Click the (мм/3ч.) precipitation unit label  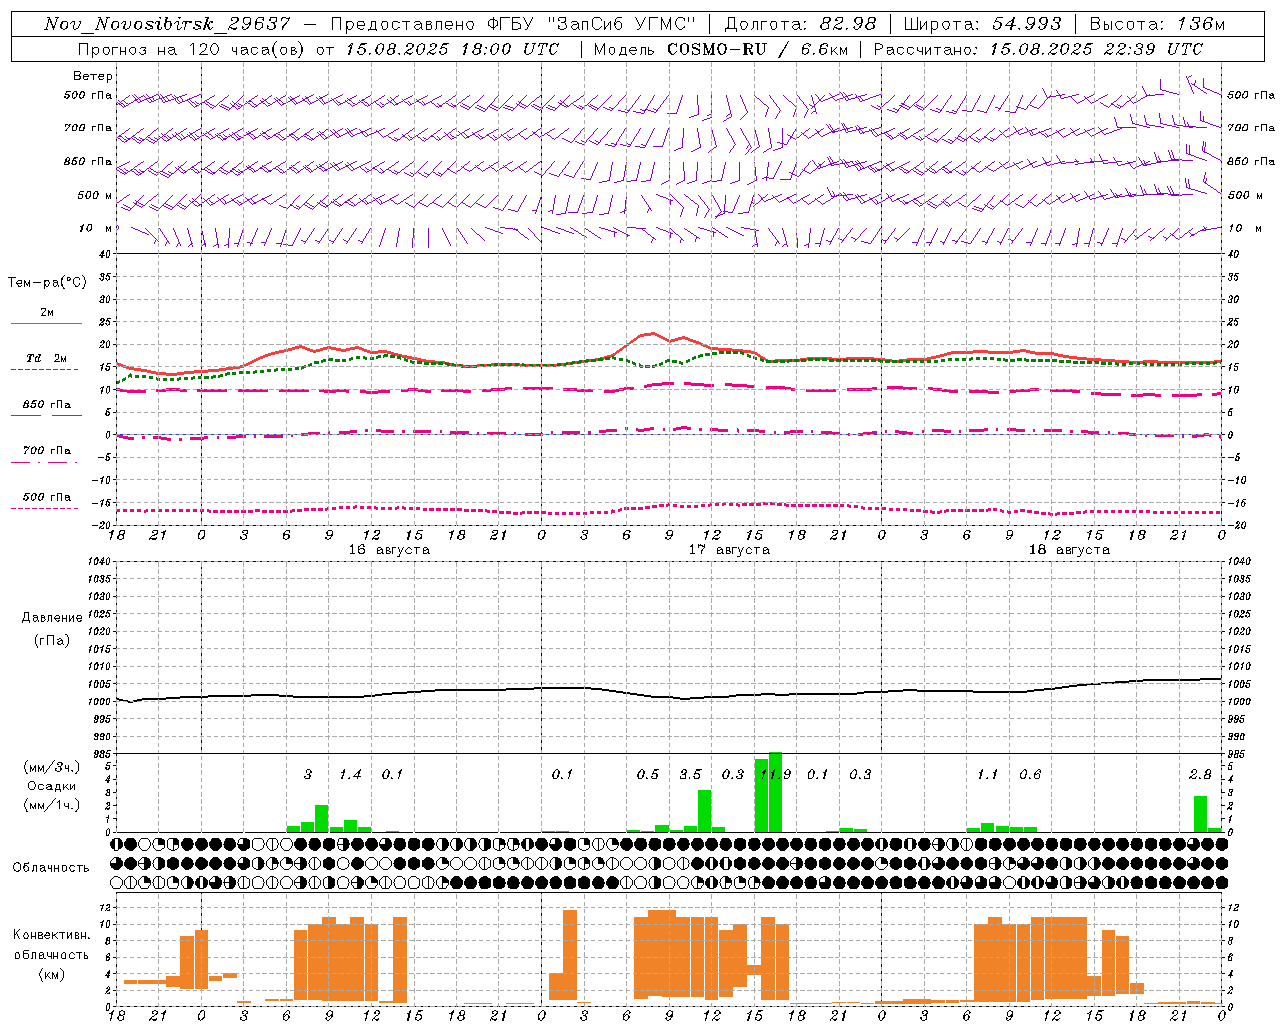52,768
